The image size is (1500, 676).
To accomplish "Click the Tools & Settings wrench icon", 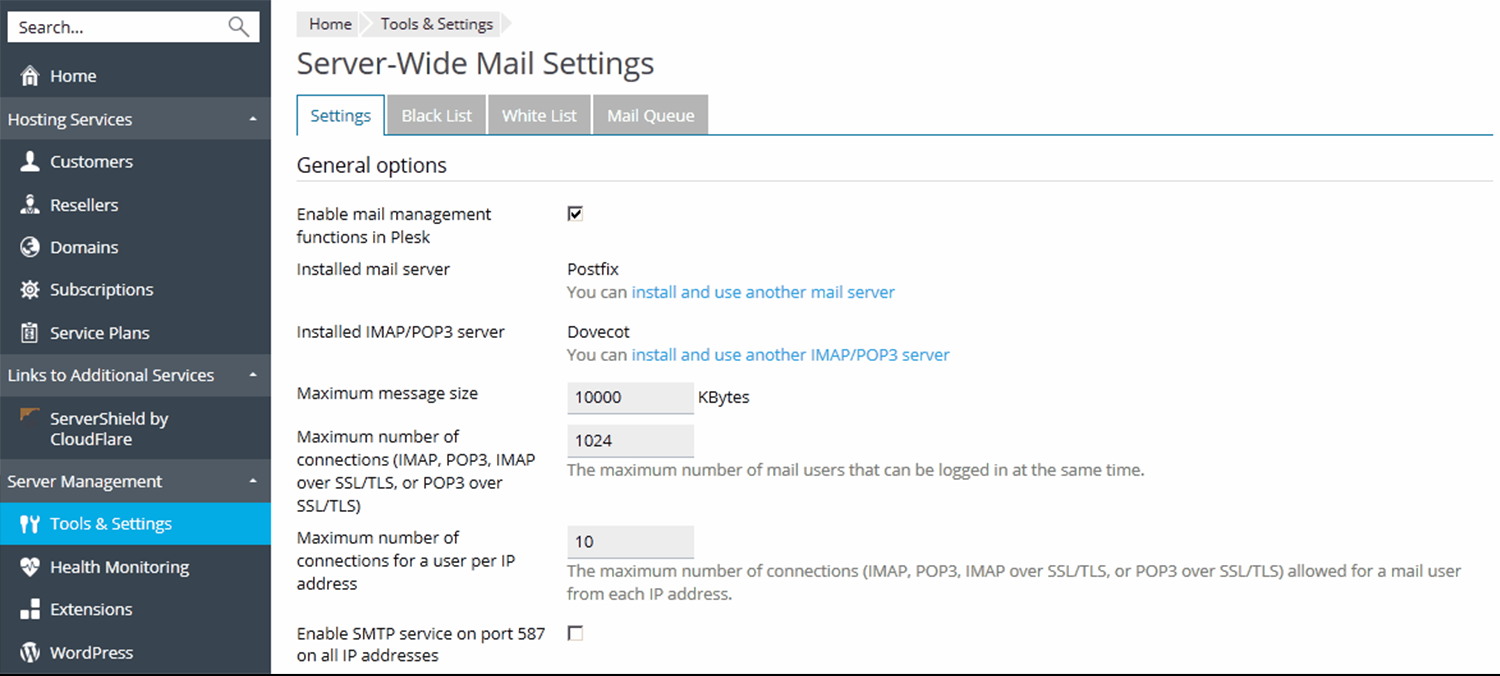I will 30,524.
